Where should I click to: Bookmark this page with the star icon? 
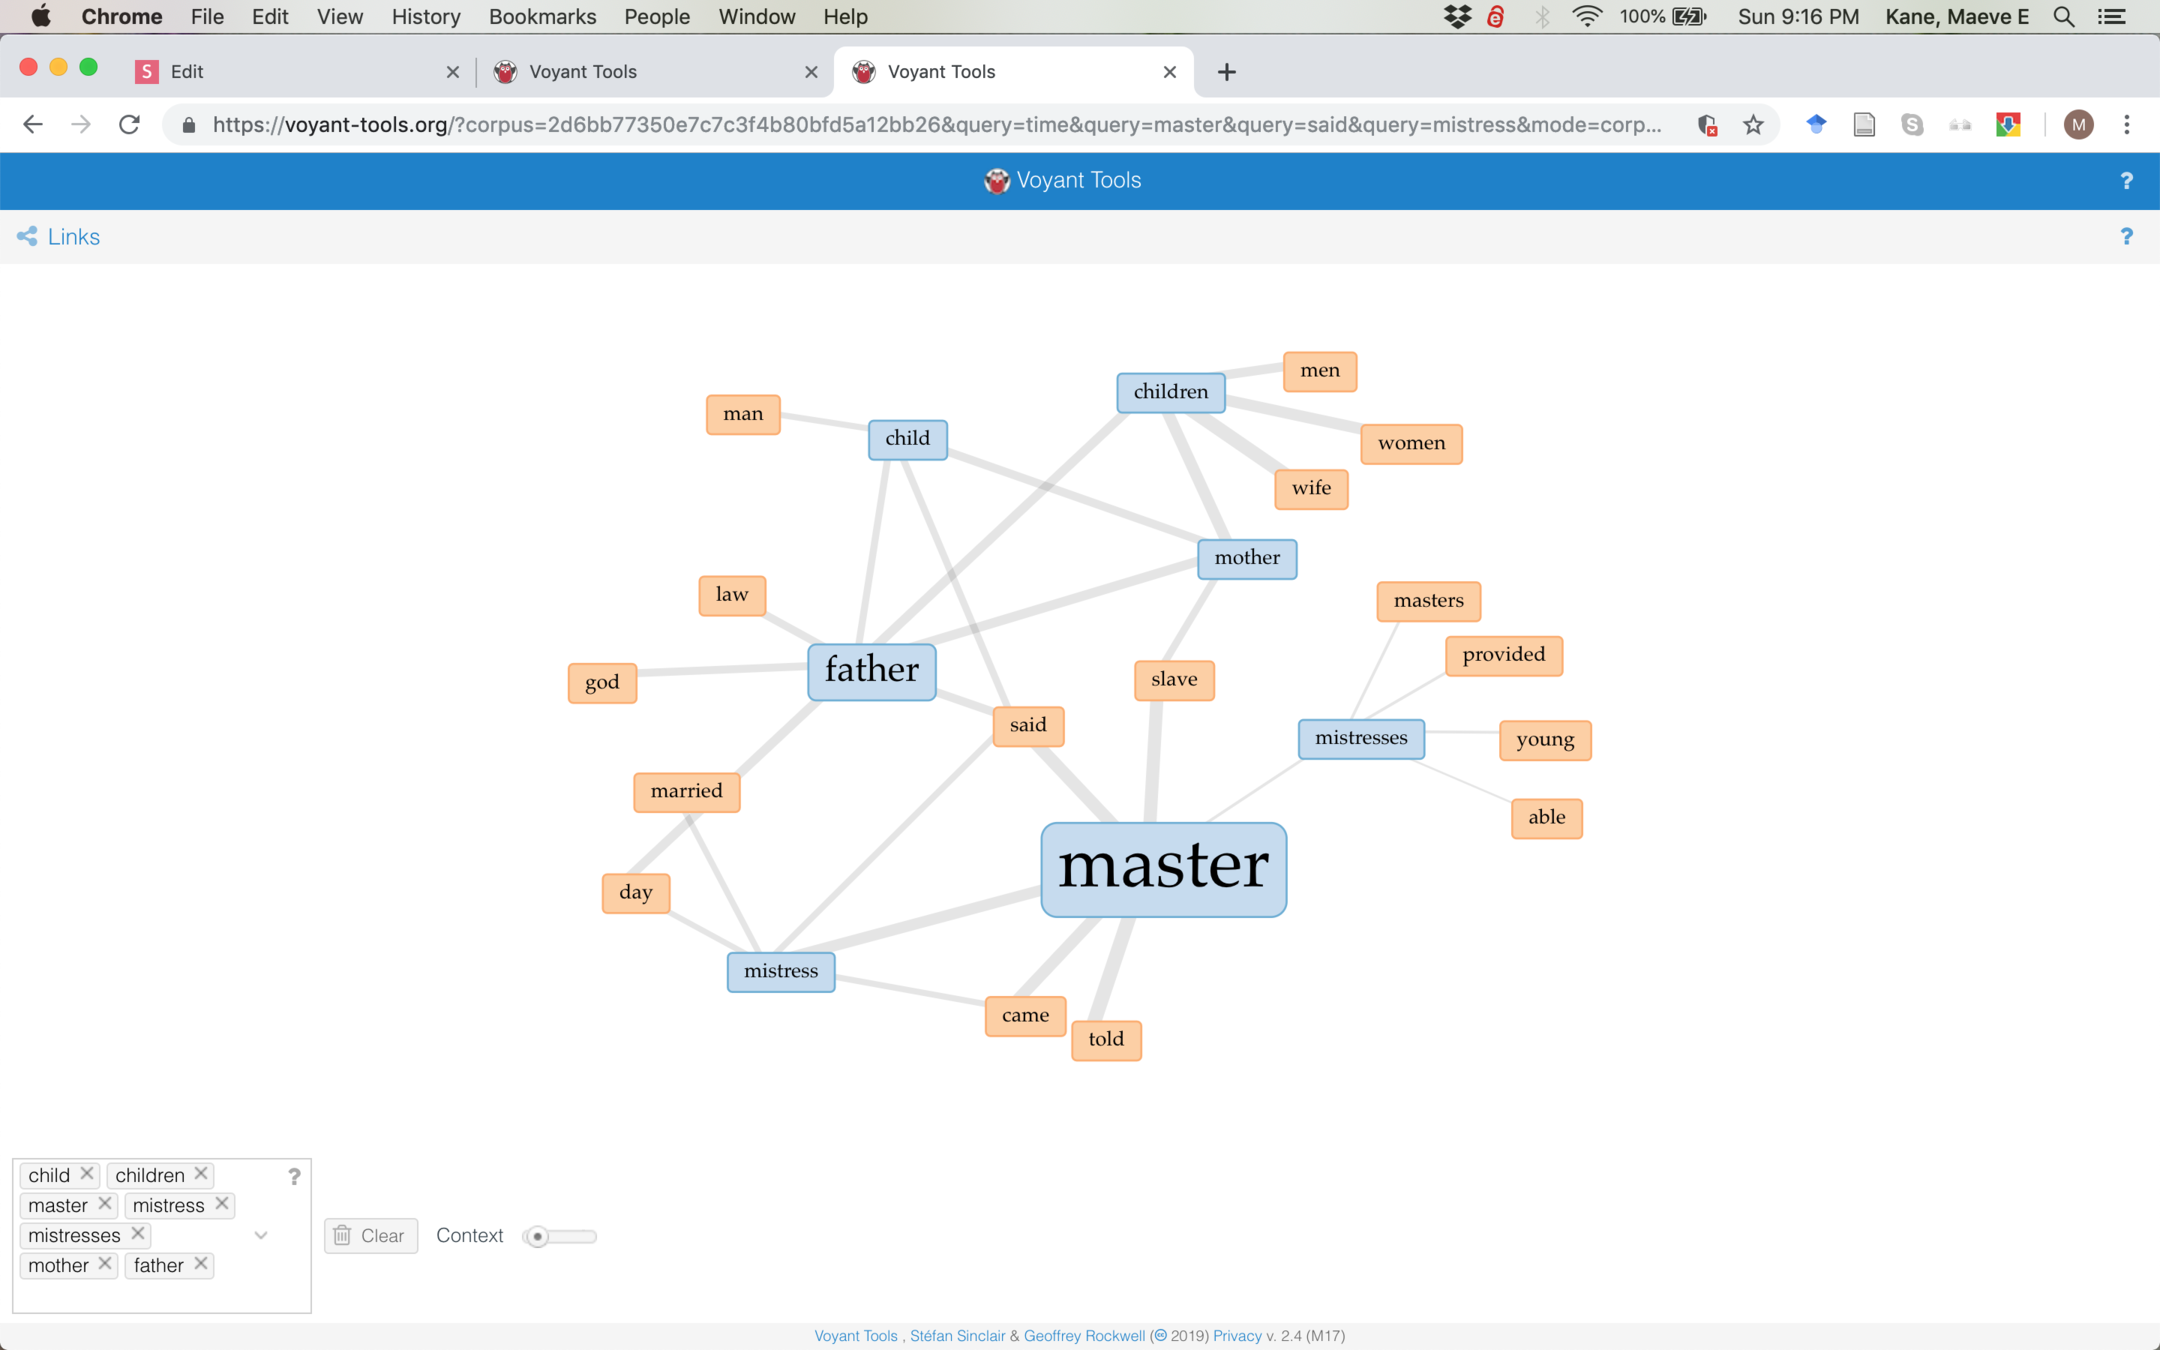(x=1753, y=125)
